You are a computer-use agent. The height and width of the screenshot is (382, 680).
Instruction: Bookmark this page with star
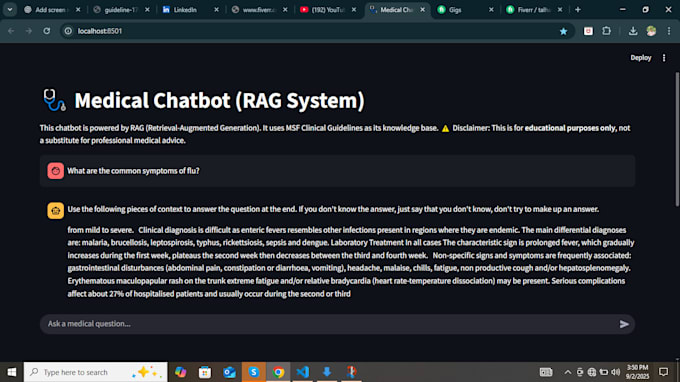point(563,31)
